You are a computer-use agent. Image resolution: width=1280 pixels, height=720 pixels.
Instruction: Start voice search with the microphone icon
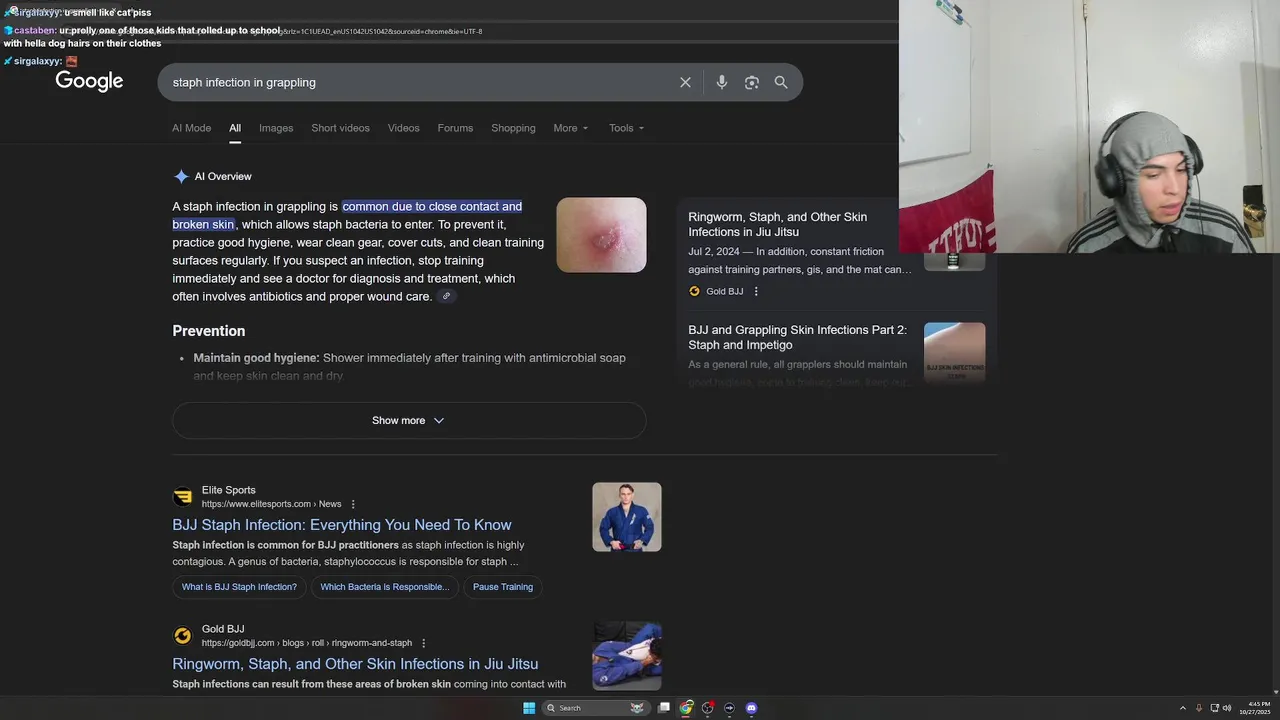point(722,82)
